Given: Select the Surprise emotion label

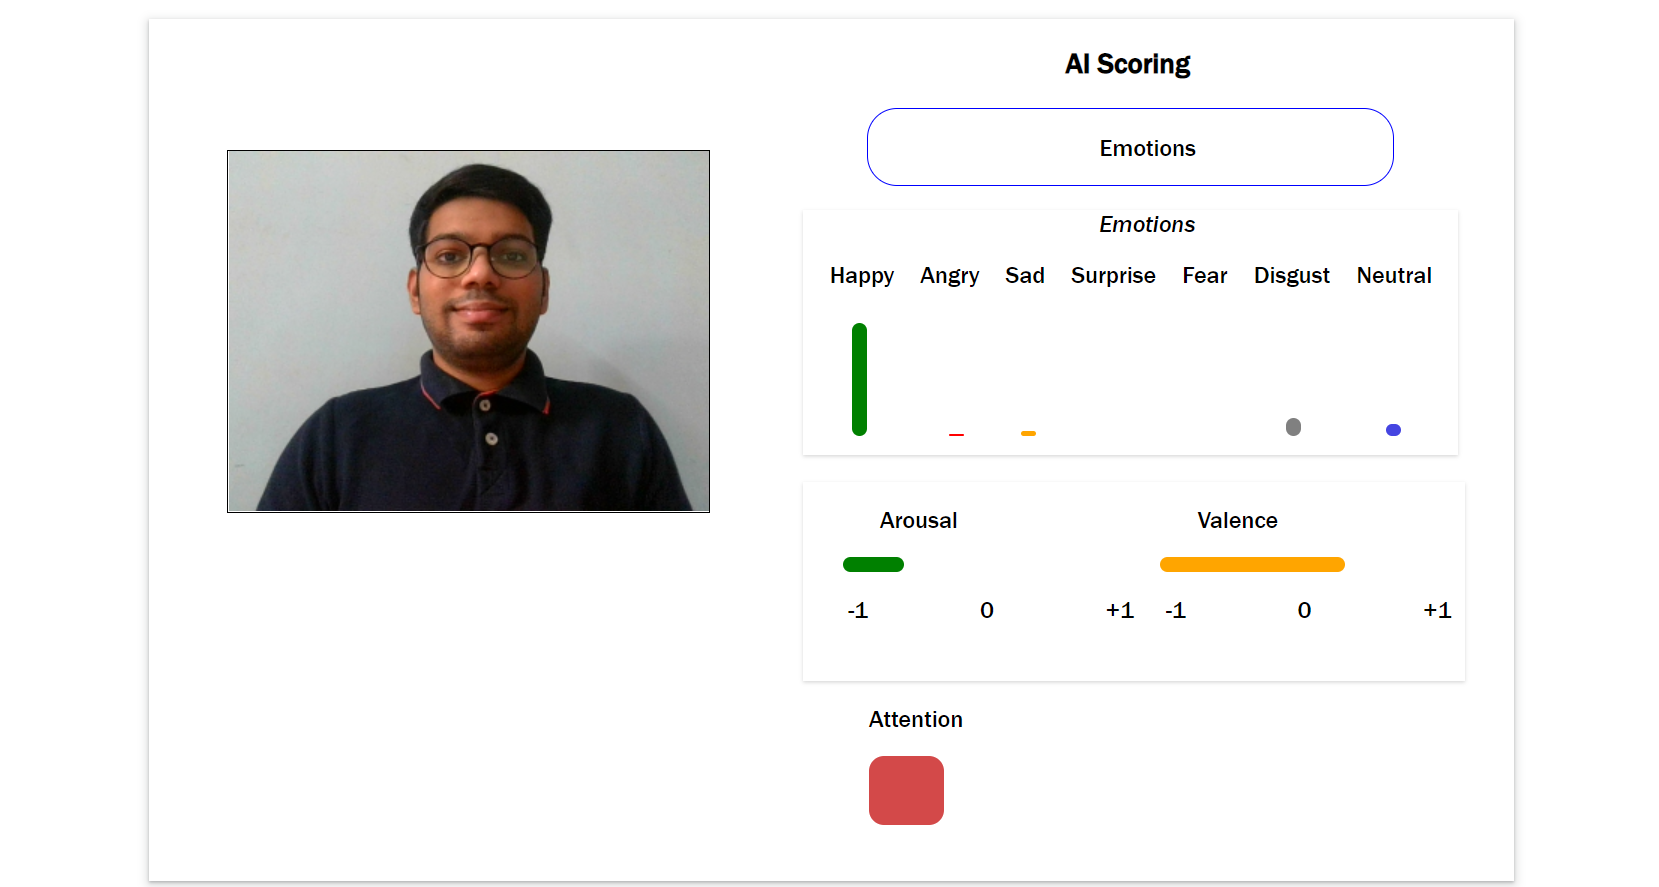Looking at the screenshot, I should (x=1113, y=276).
